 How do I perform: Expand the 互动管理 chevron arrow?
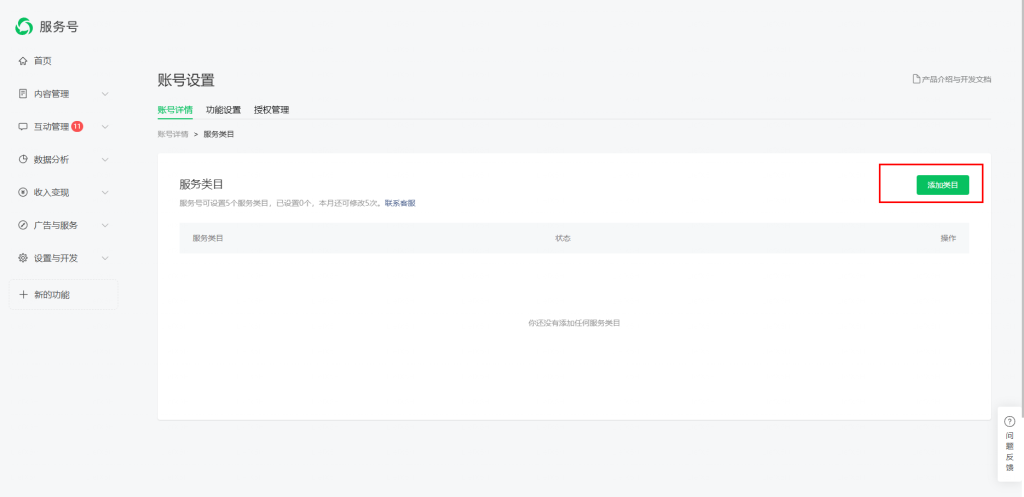(x=105, y=127)
